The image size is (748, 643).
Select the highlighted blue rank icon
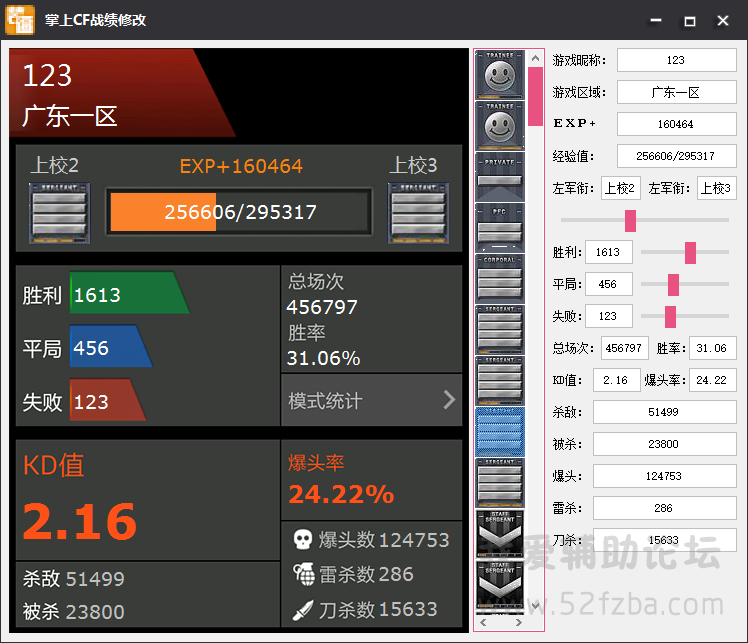pyautogui.click(x=499, y=432)
